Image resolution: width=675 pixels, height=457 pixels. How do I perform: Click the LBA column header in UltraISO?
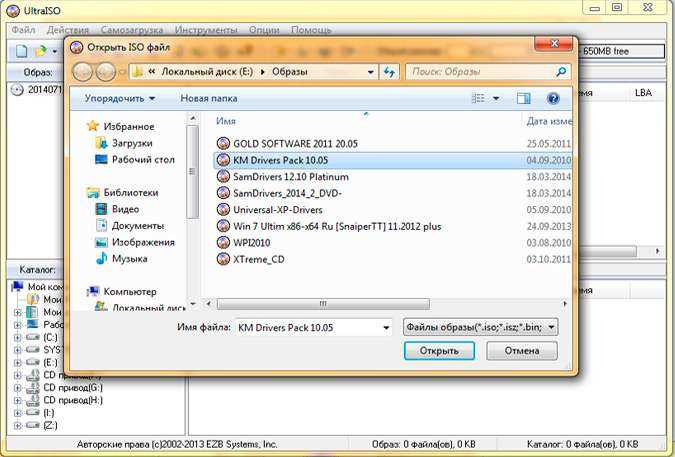coord(643,93)
